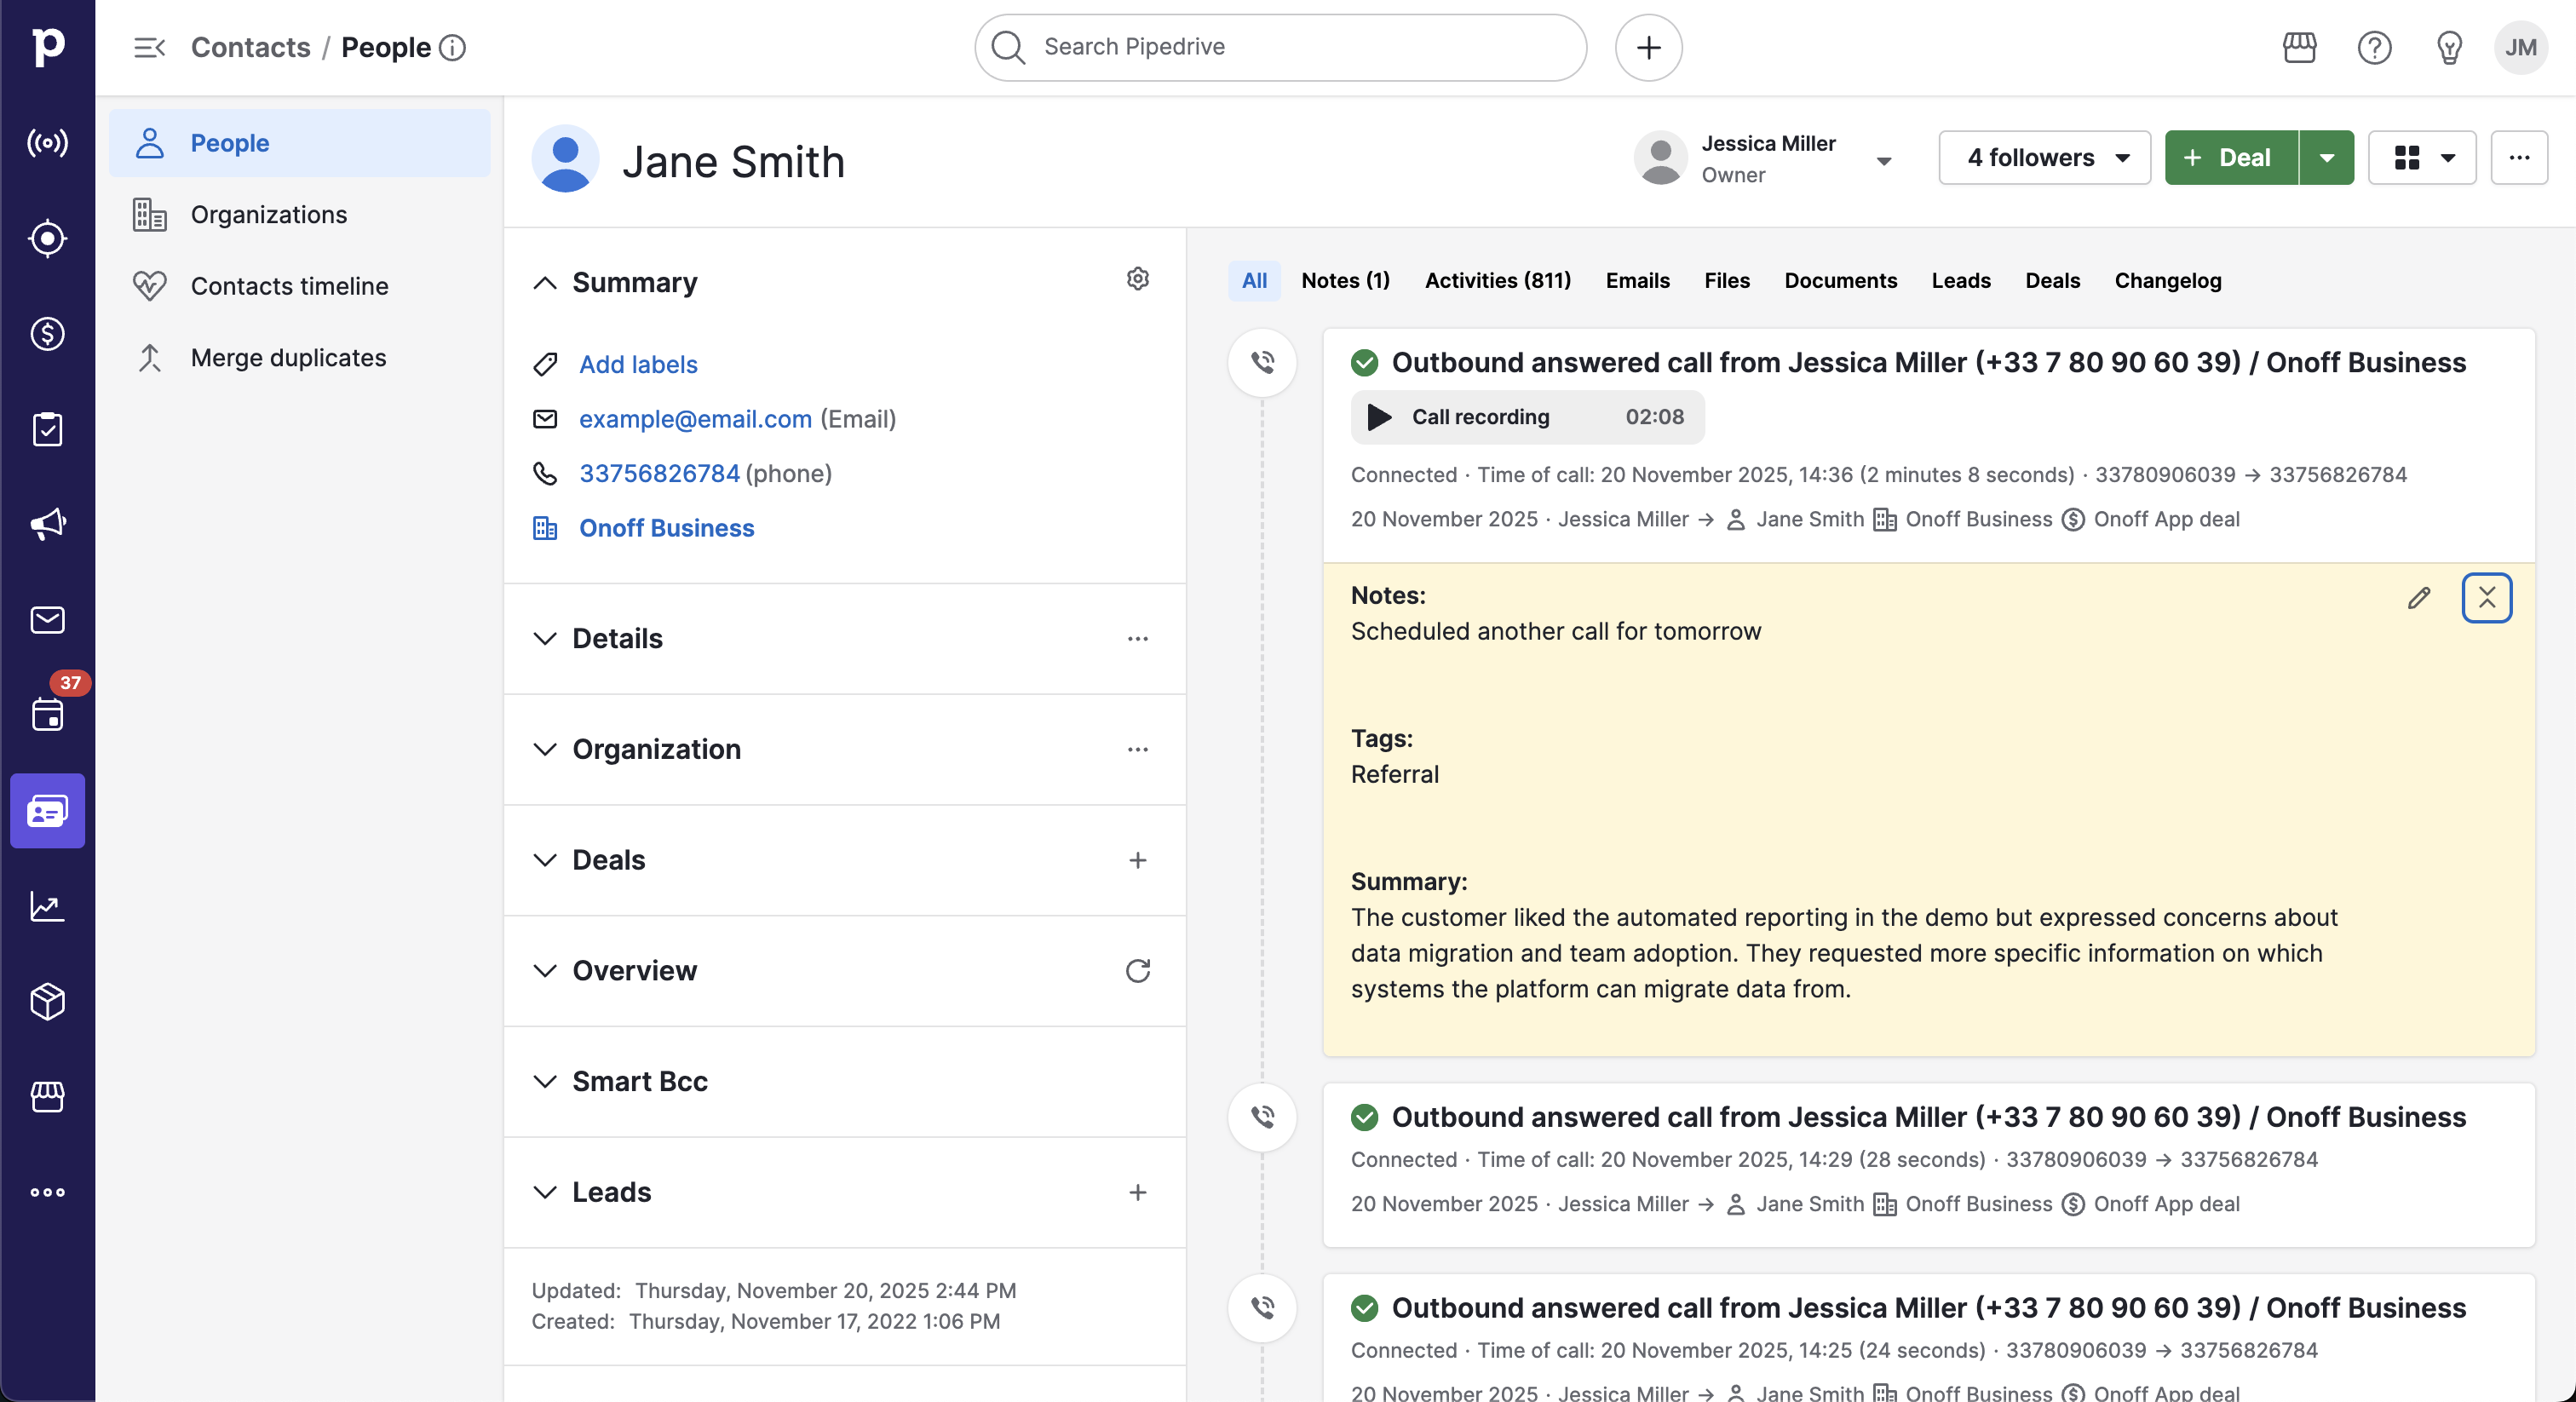Open the help question mark icon
Image resolution: width=2576 pixels, height=1402 pixels.
pyautogui.click(x=2374, y=47)
